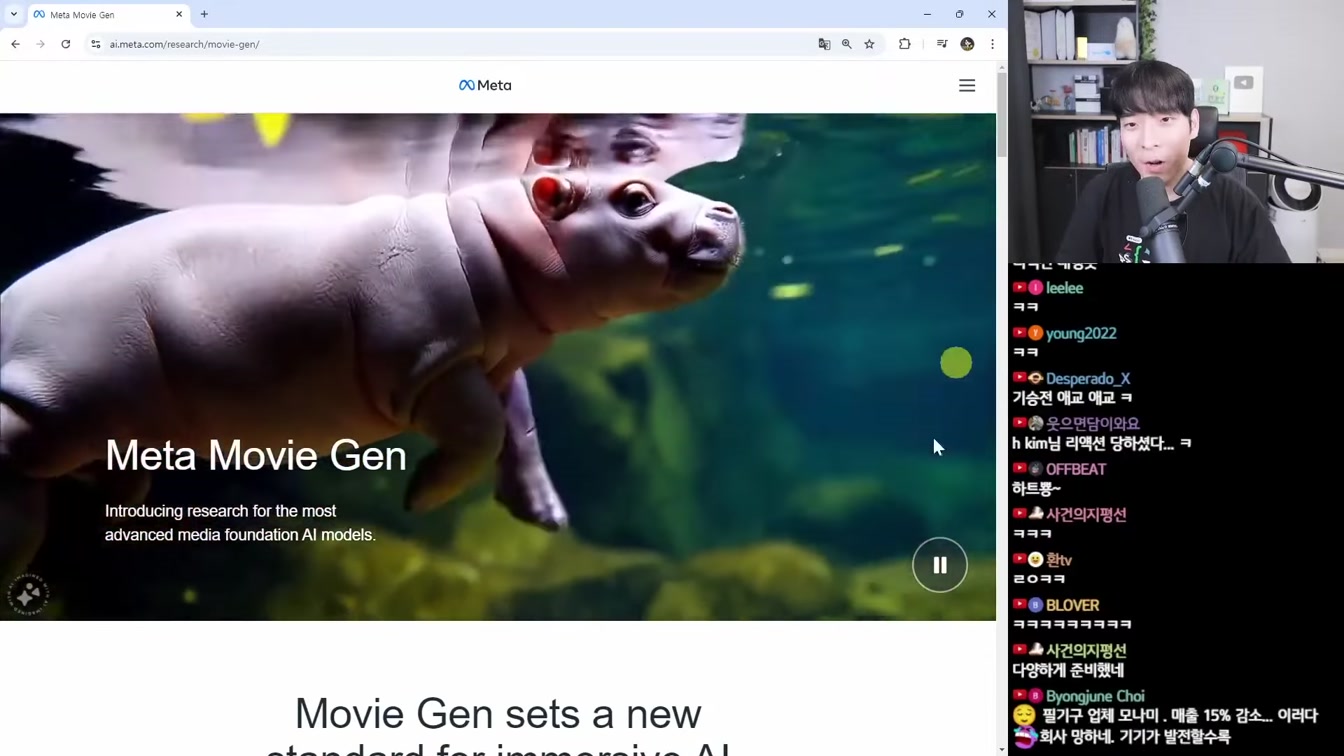This screenshot has width=1344, height=756.
Task: Select the Meta Movie Gen tab
Action: (108, 15)
